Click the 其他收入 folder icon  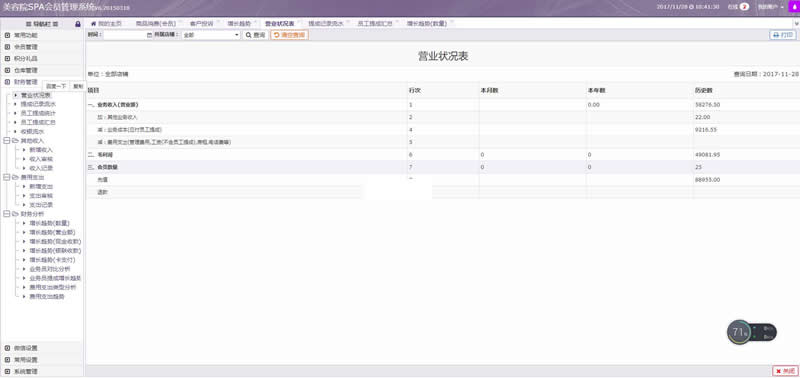(15, 140)
